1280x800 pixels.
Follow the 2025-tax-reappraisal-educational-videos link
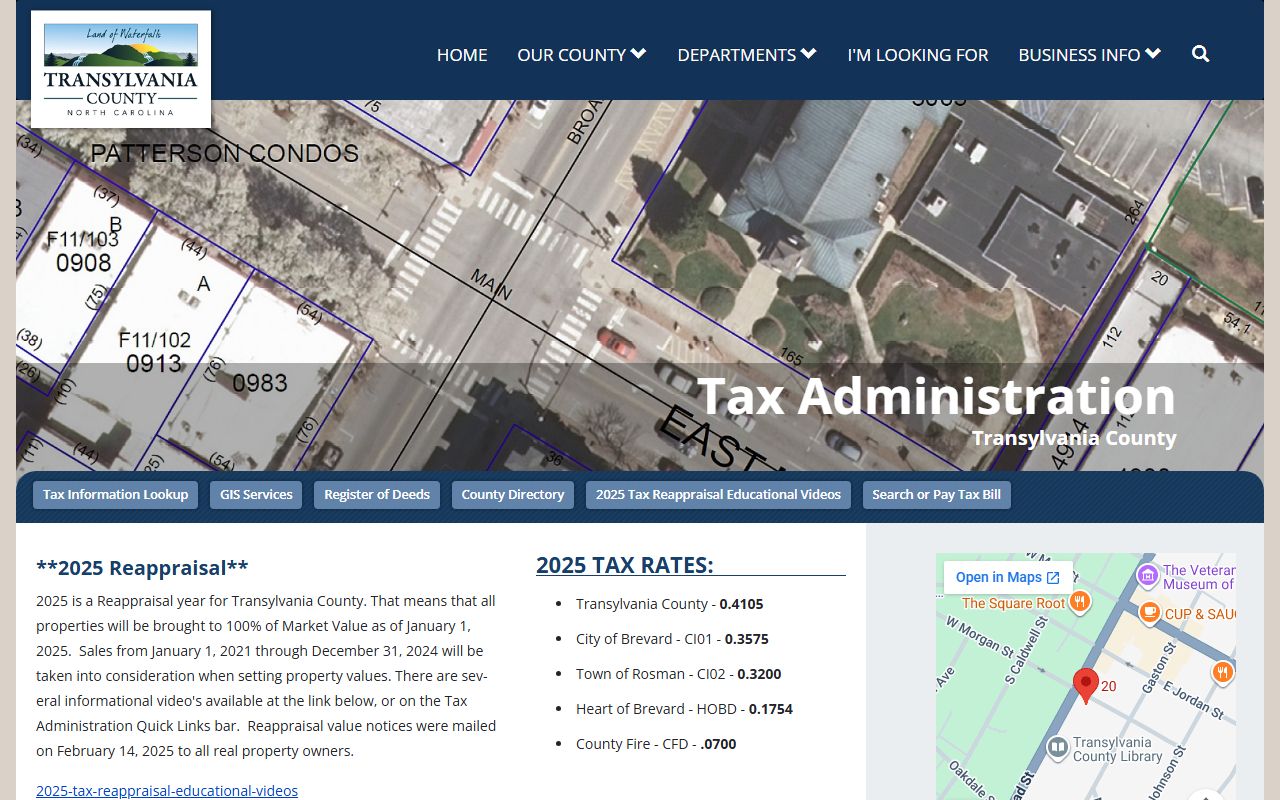point(167,790)
